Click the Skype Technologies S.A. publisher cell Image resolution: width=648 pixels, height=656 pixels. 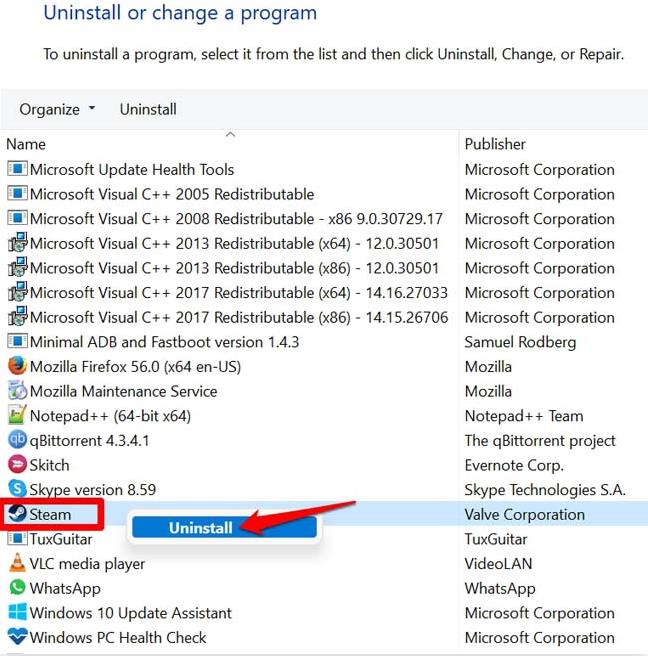click(545, 489)
